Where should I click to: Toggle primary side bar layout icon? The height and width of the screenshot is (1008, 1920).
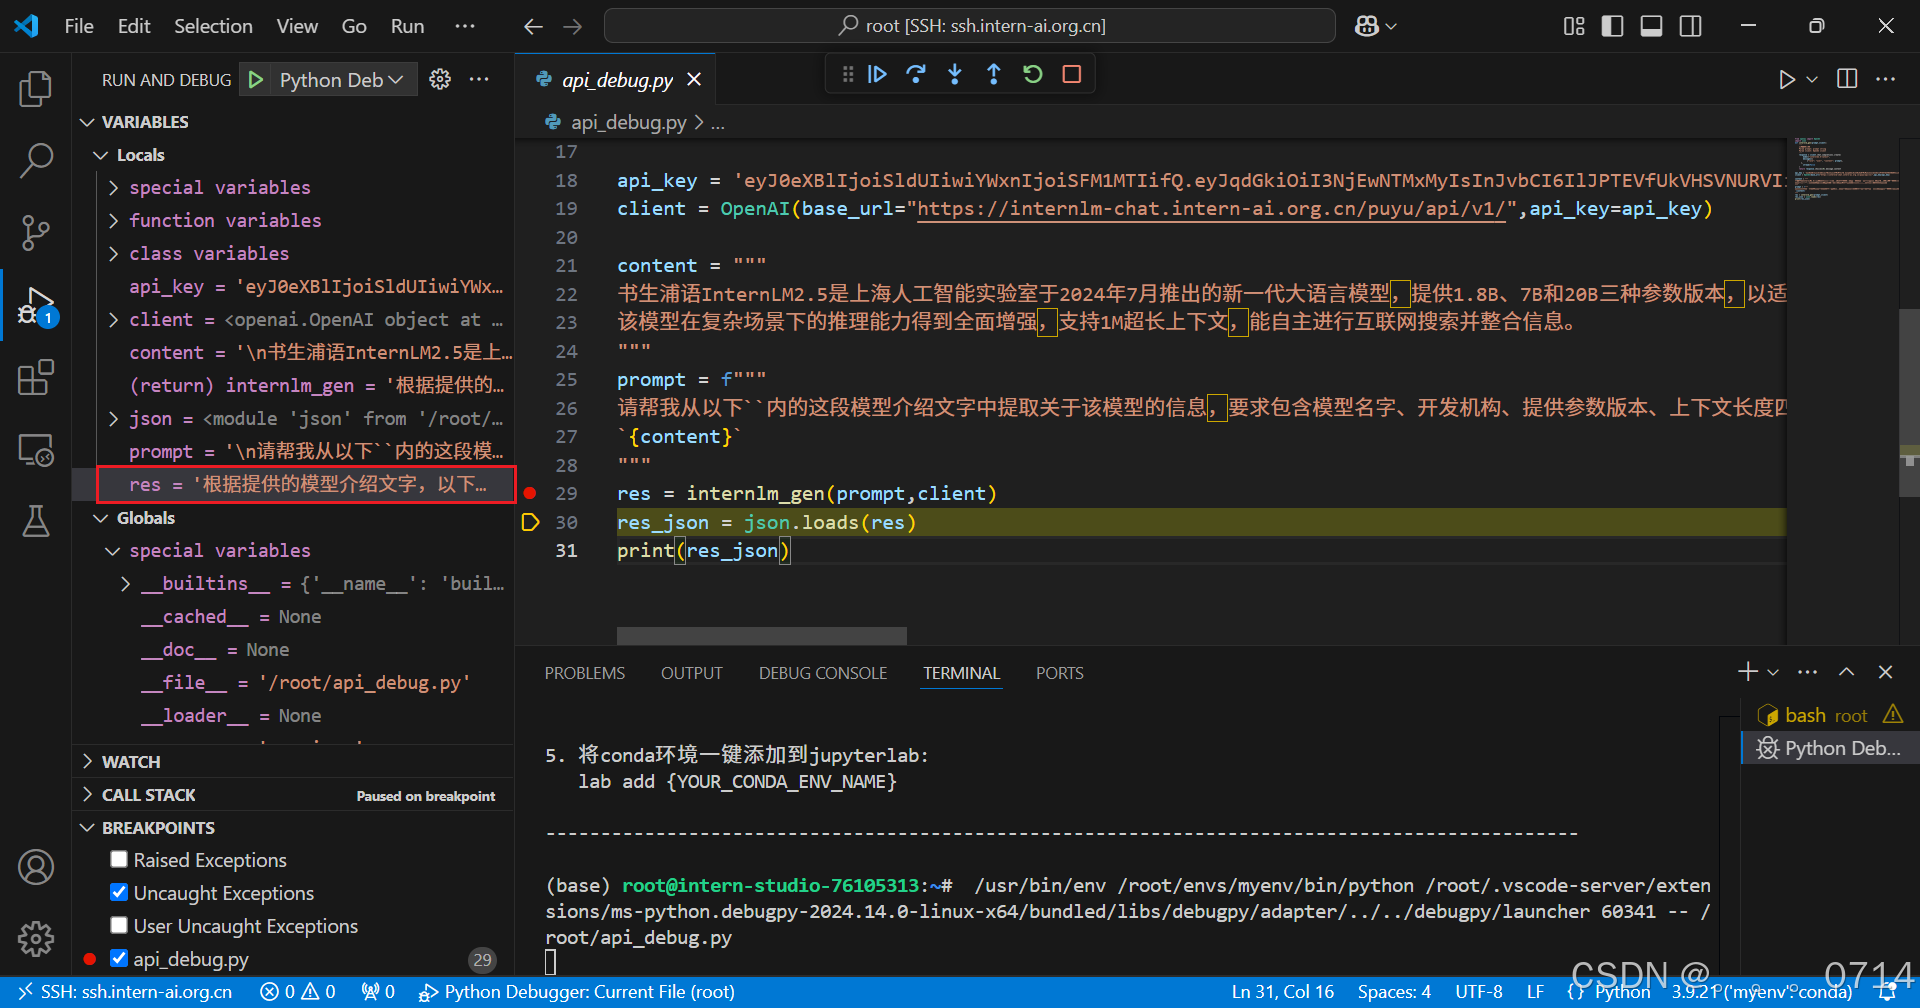click(x=1613, y=26)
